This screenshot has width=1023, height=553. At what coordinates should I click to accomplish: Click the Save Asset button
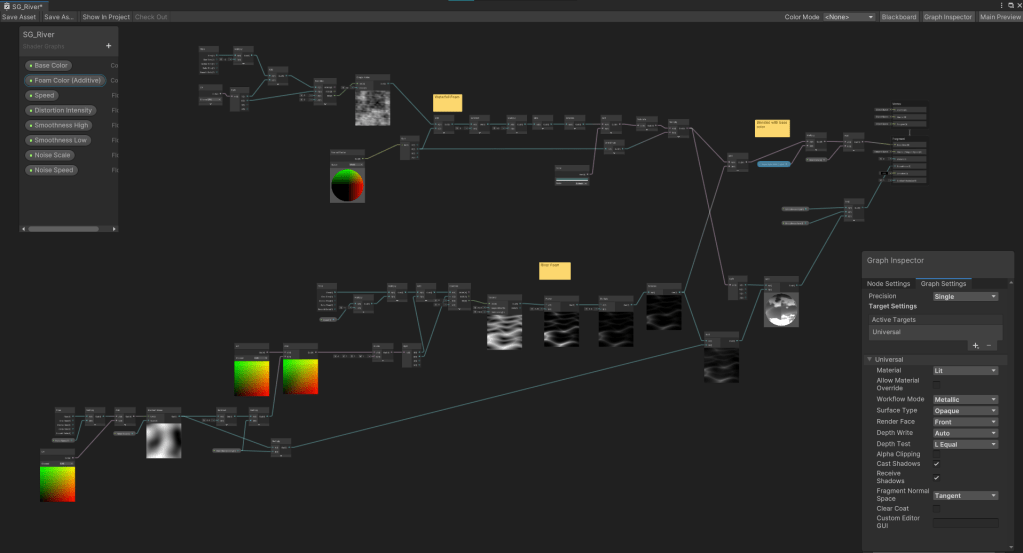(19, 17)
